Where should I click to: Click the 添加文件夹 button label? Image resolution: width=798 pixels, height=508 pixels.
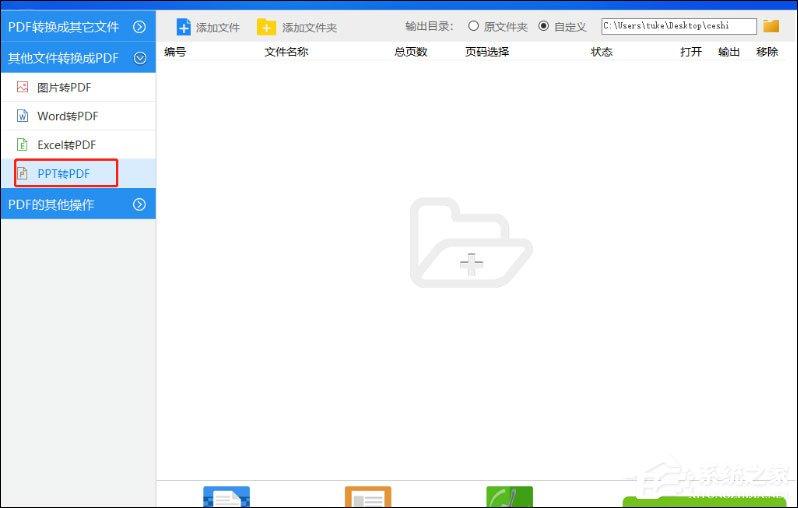(309, 27)
